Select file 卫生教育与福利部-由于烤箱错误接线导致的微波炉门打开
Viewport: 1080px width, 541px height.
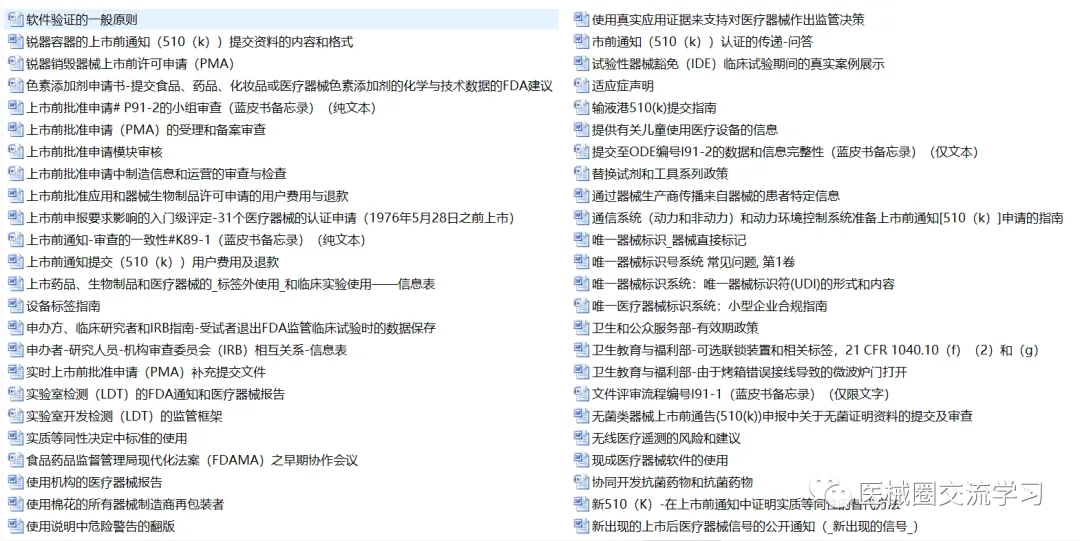coord(750,373)
